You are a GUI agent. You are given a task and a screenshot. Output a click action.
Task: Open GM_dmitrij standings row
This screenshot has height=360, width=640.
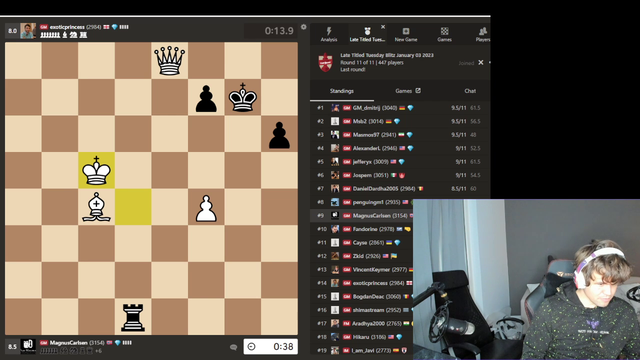click(x=400, y=108)
